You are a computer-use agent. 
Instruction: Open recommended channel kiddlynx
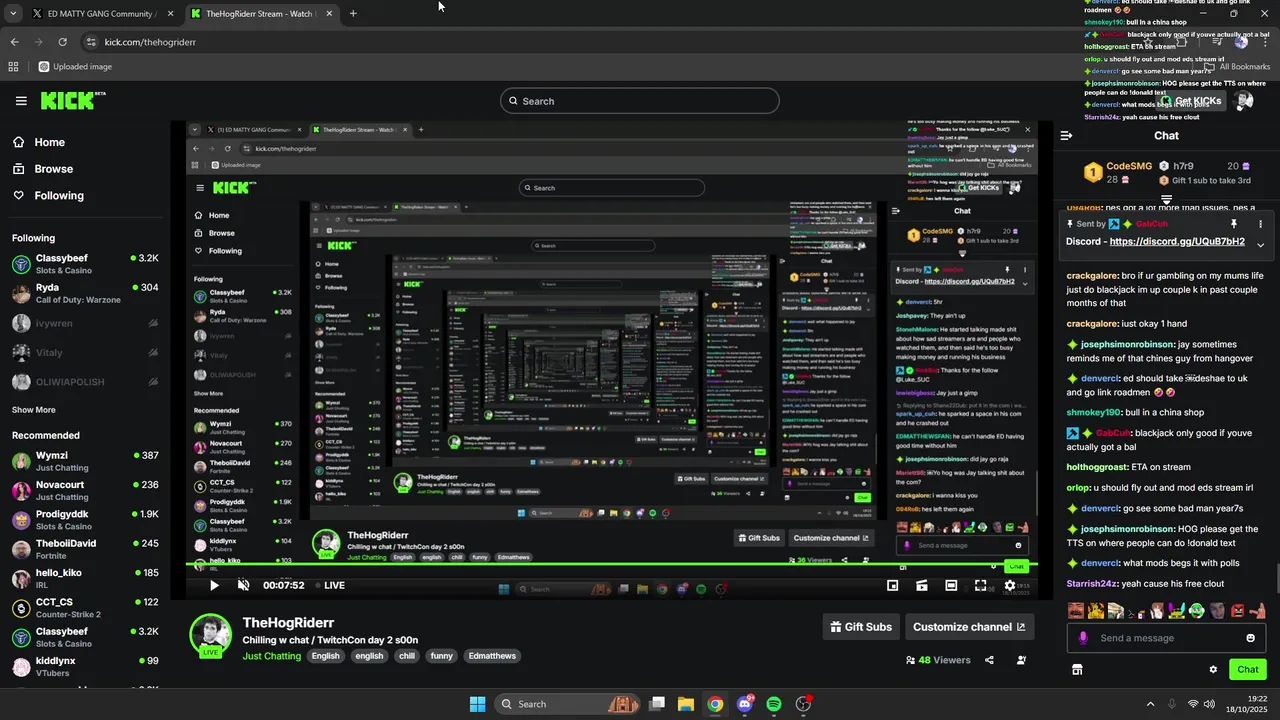pyautogui.click(x=85, y=666)
